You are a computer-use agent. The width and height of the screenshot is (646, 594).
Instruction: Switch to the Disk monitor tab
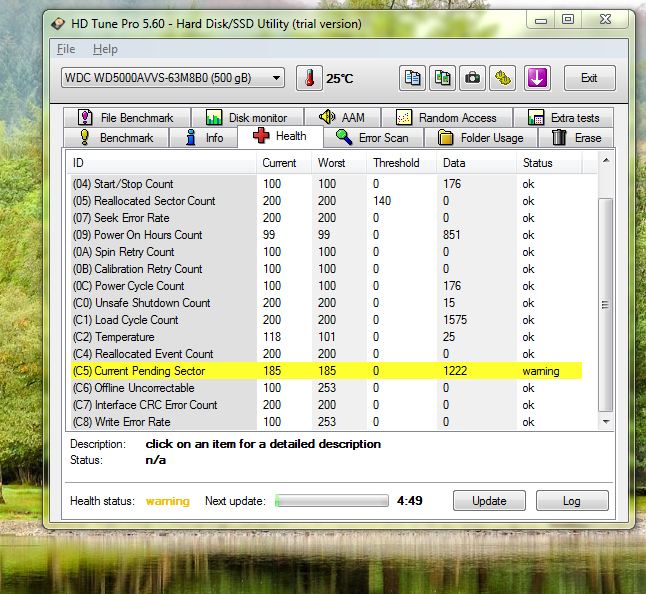248,118
